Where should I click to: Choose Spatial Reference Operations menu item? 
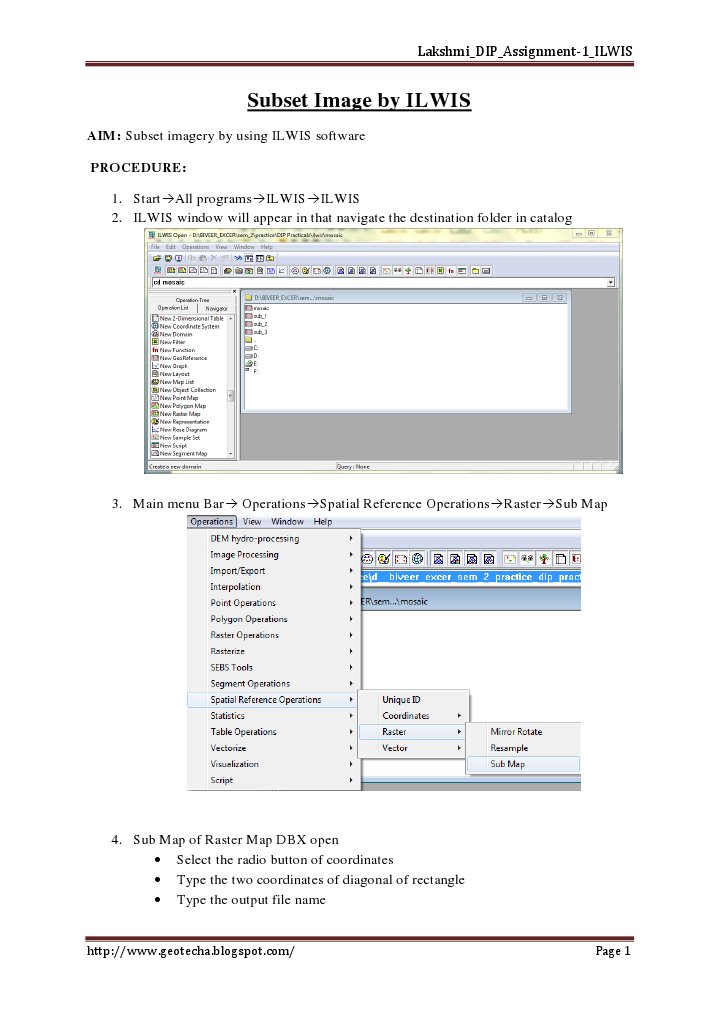click(x=273, y=700)
